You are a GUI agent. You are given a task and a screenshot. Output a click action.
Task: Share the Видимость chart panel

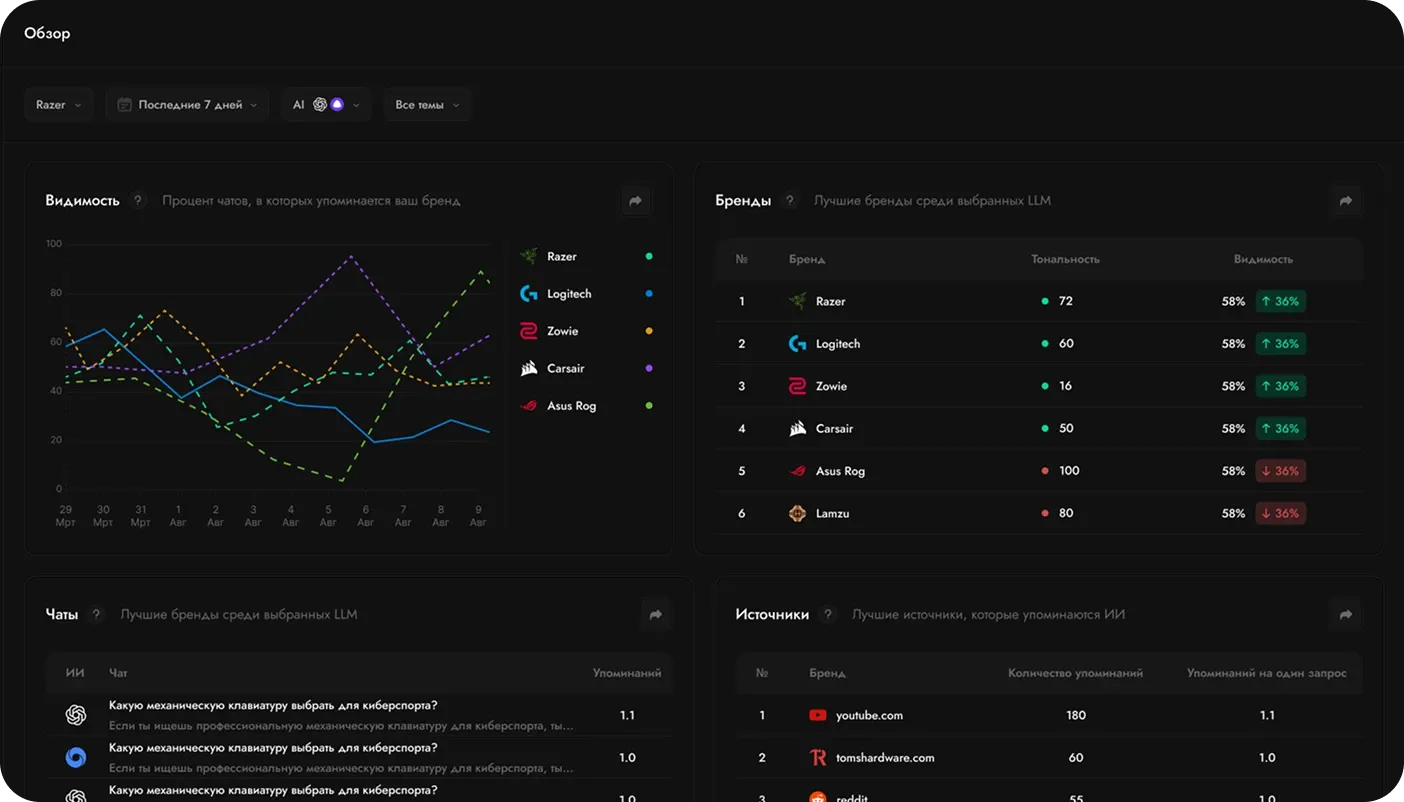[635, 201]
